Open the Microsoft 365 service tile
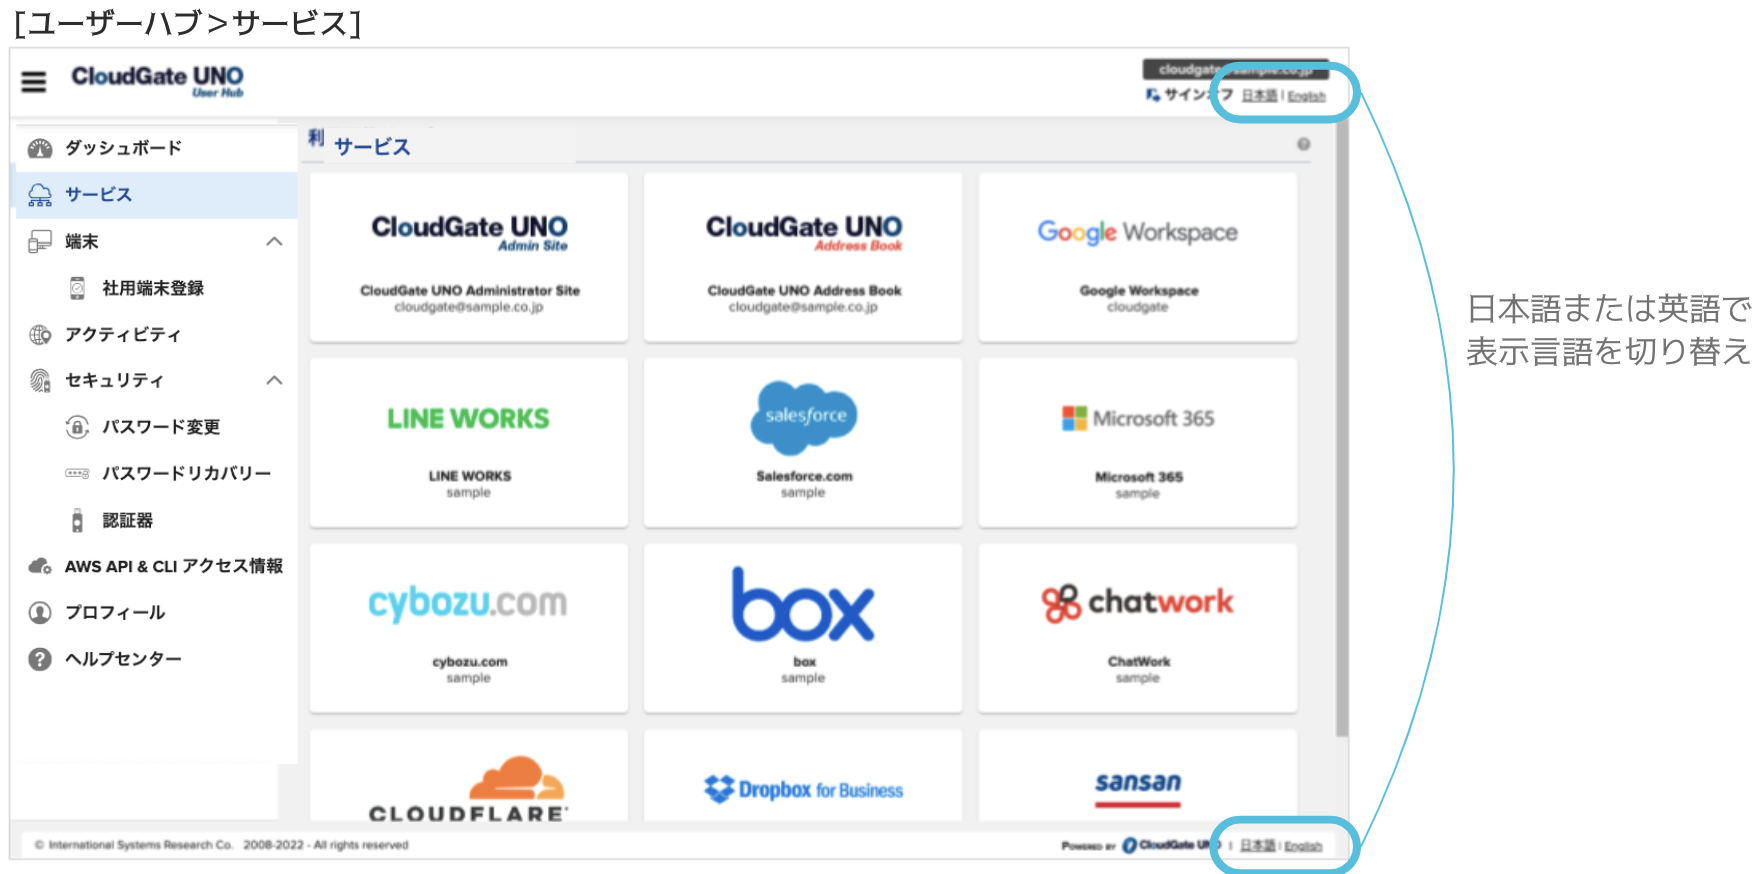 click(x=1138, y=443)
